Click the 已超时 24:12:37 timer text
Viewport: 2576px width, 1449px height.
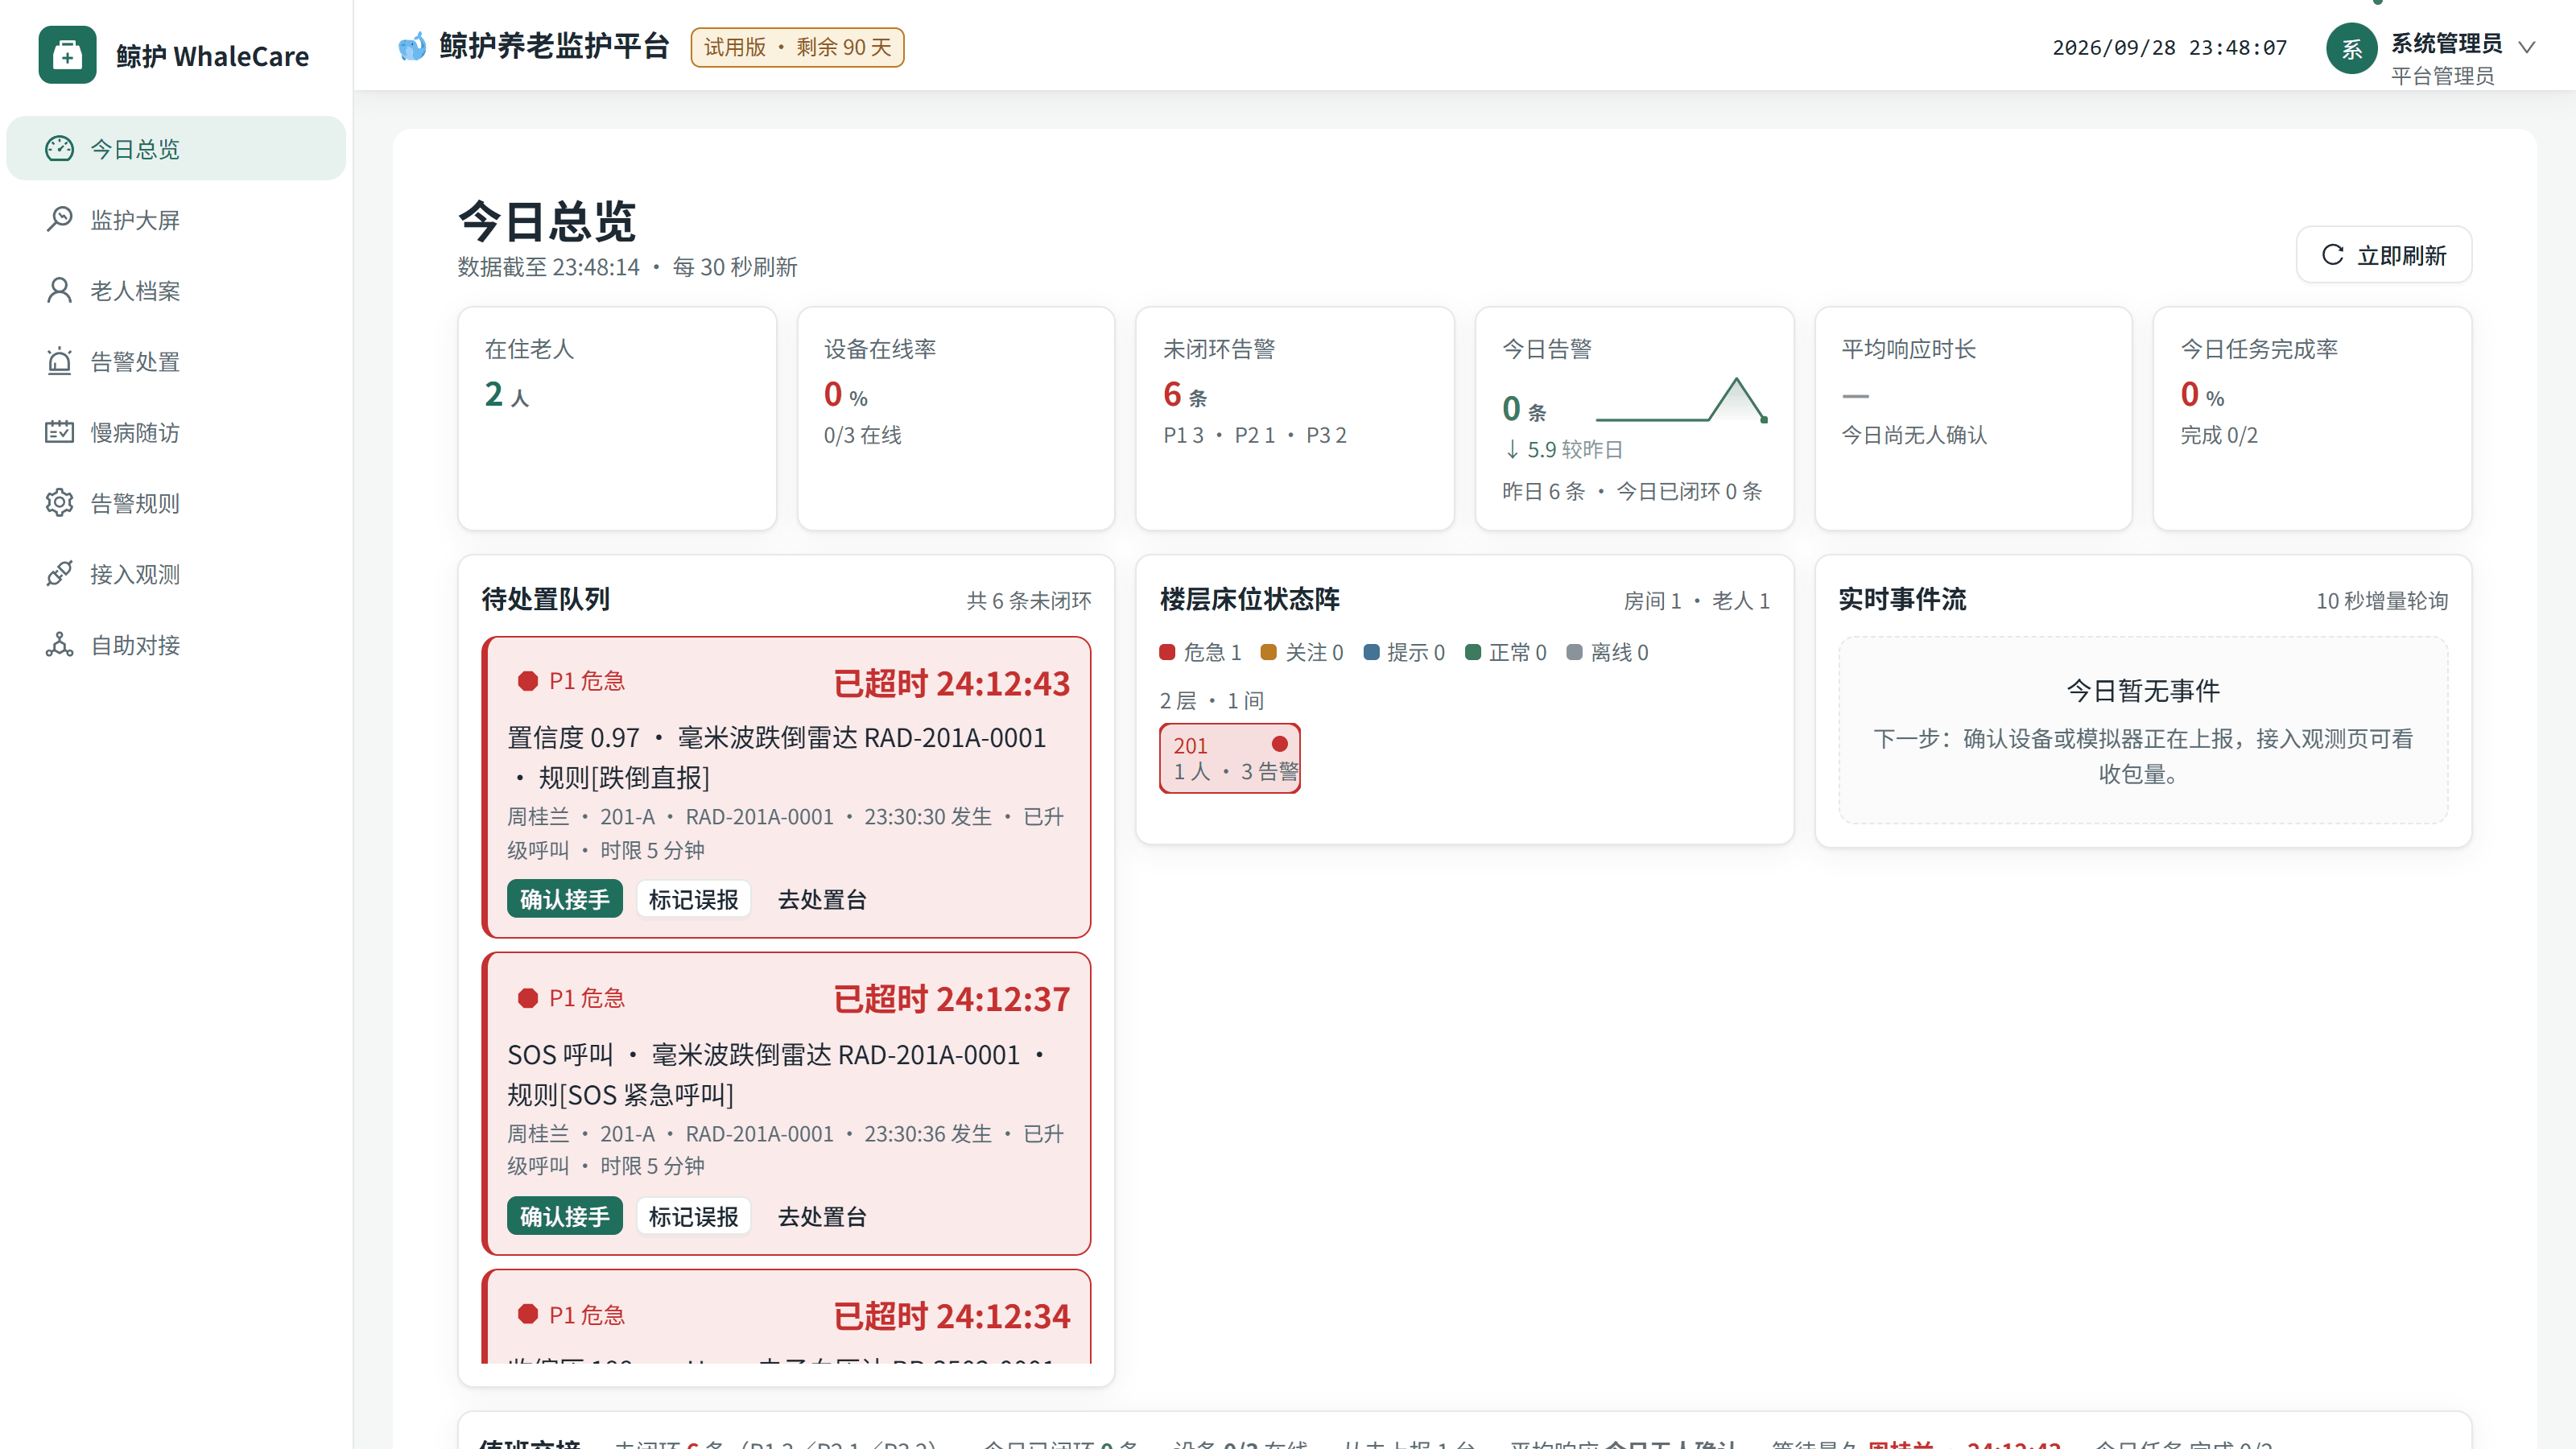(x=951, y=999)
